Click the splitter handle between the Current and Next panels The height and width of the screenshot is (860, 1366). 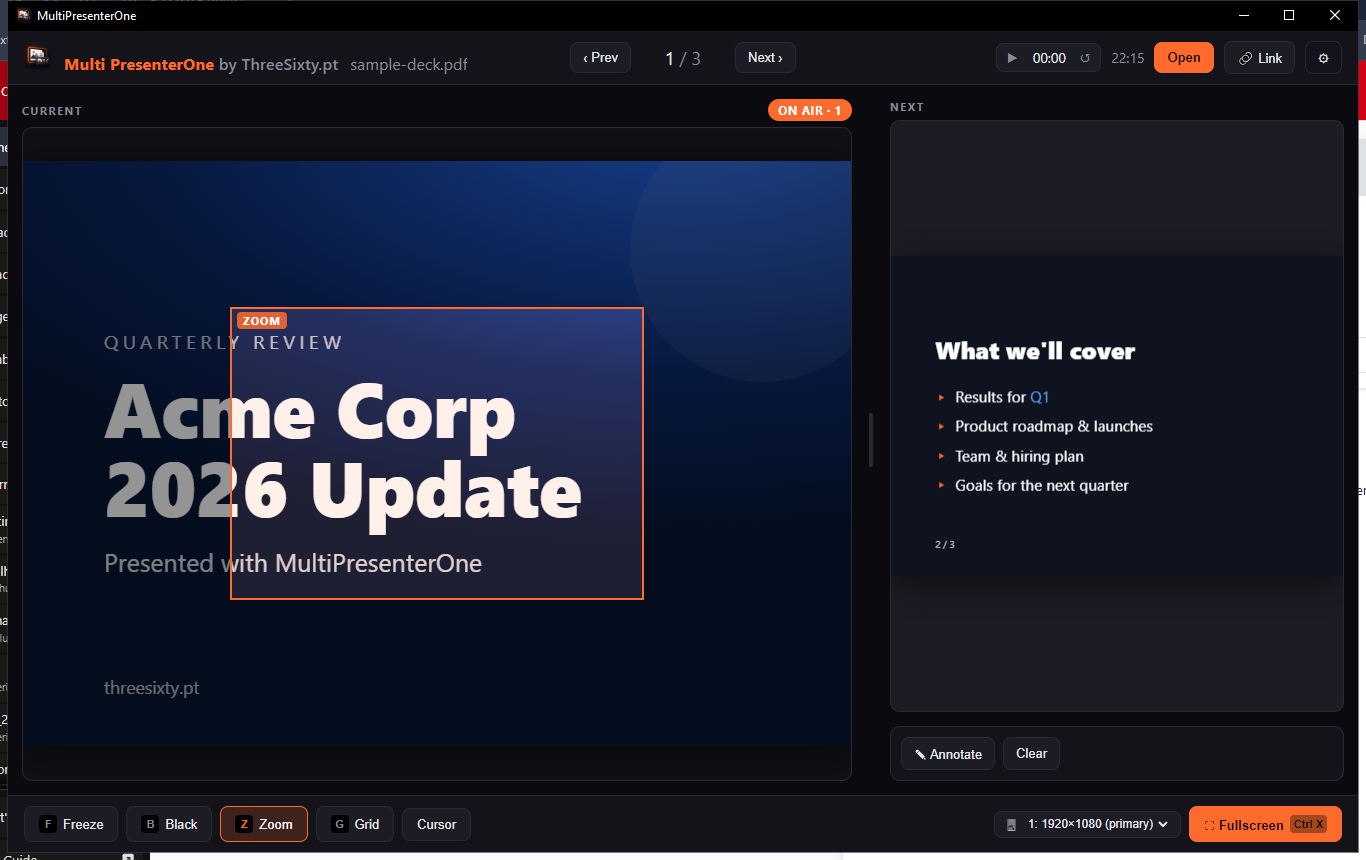[x=871, y=440]
